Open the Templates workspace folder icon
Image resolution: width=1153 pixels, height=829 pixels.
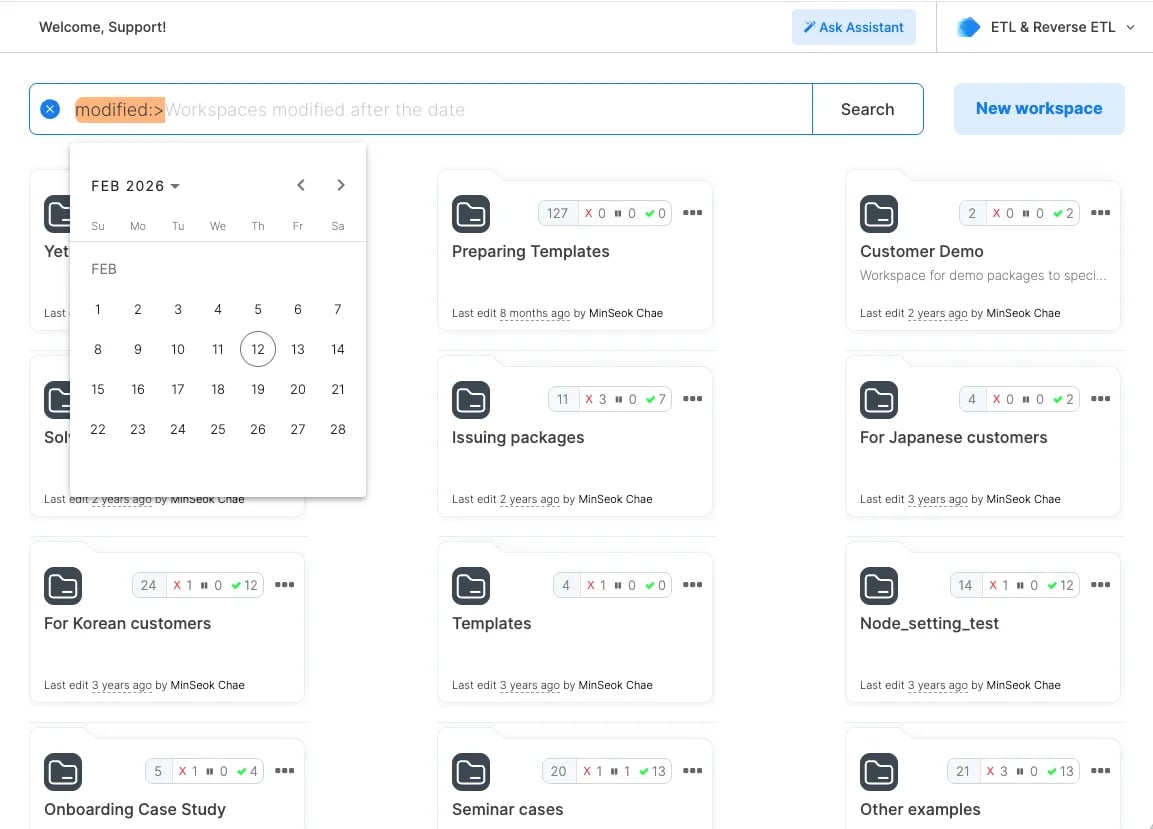click(x=471, y=586)
